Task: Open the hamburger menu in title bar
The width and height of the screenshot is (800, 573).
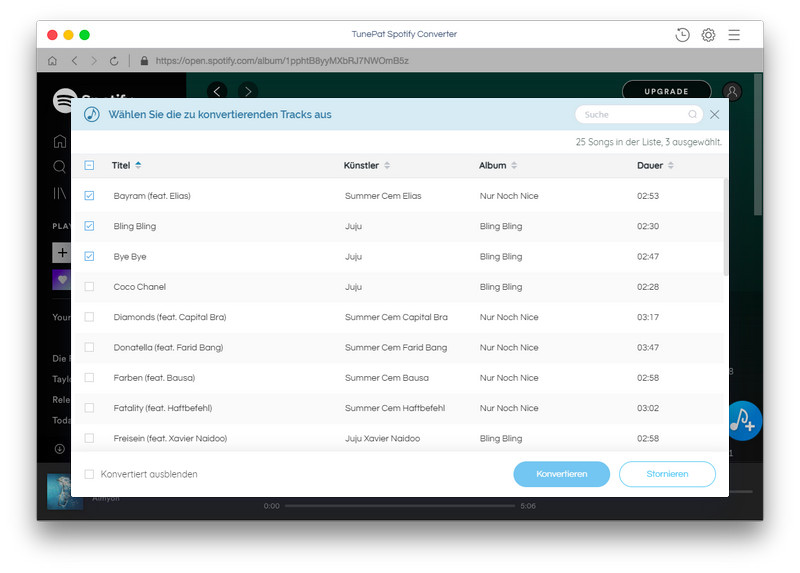Action: tap(734, 35)
